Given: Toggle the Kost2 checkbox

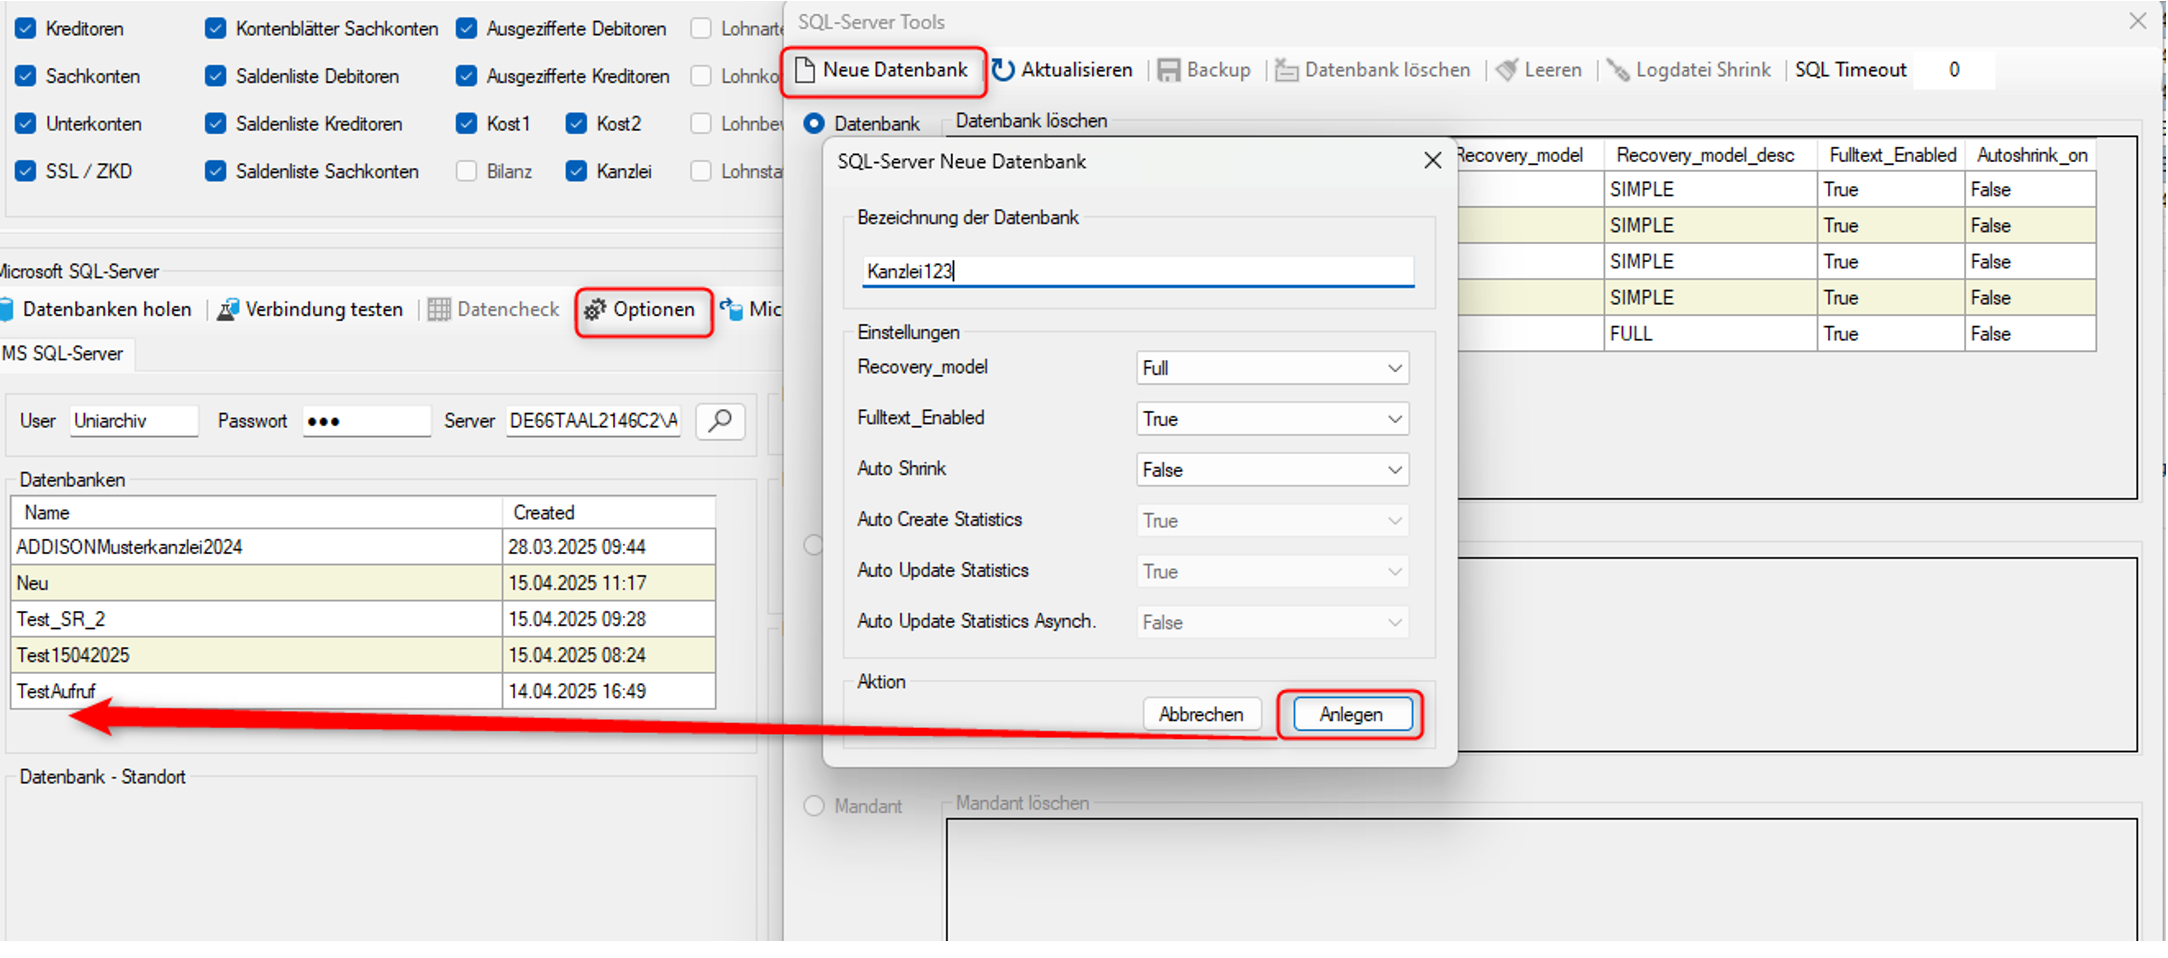Looking at the screenshot, I should 576,123.
